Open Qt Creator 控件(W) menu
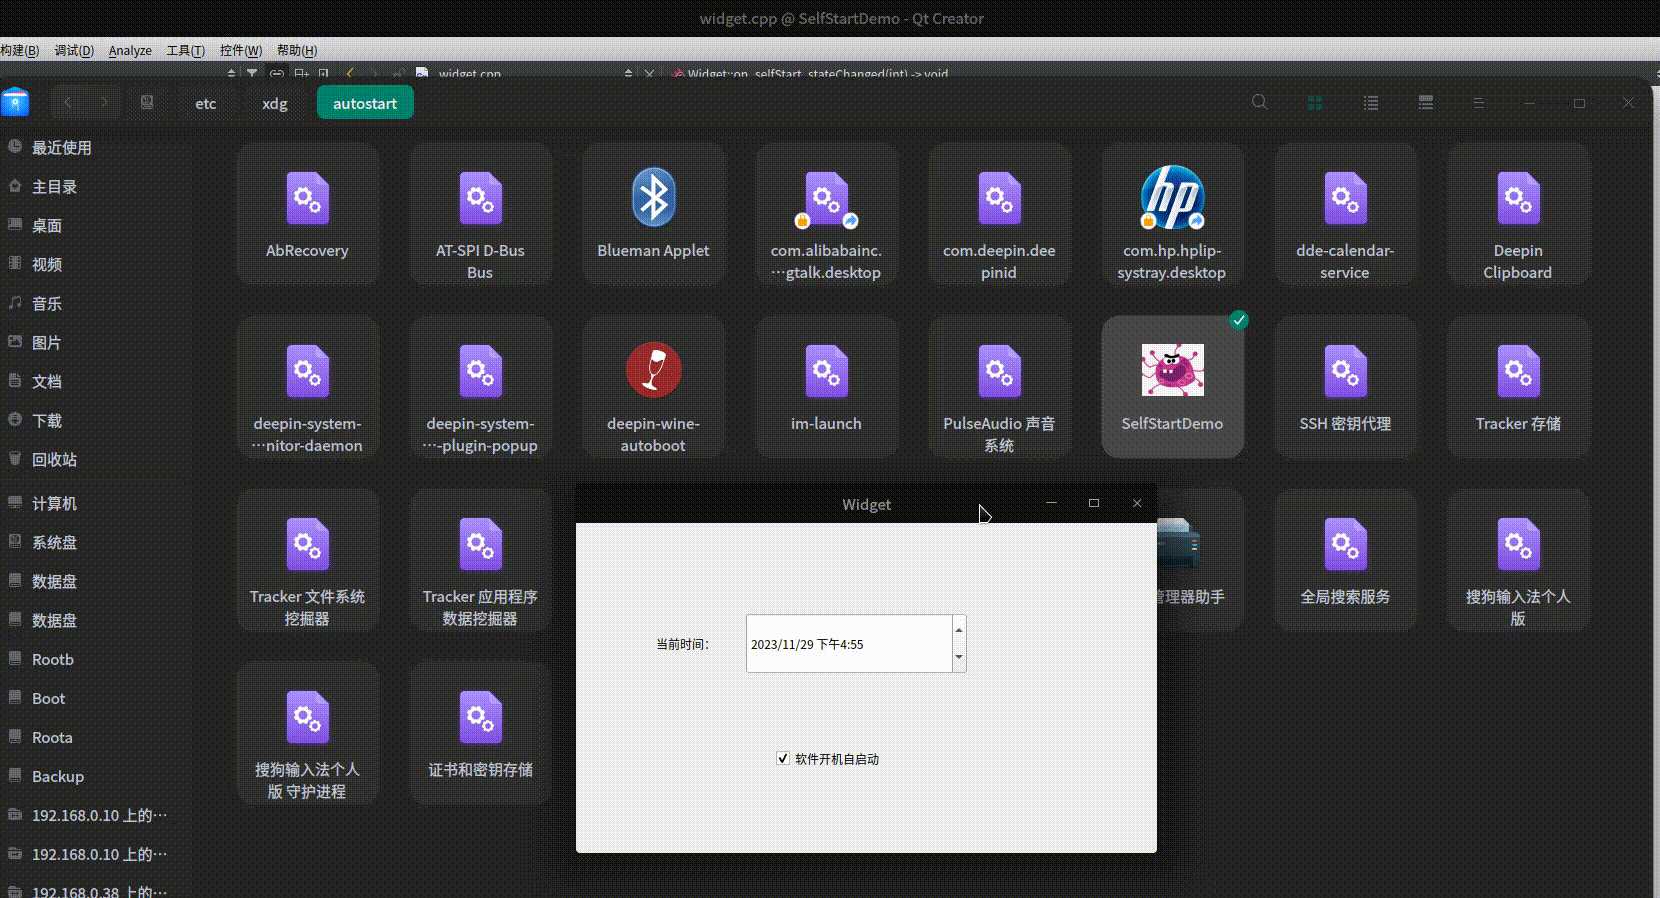The width and height of the screenshot is (1660, 898). [x=241, y=50]
